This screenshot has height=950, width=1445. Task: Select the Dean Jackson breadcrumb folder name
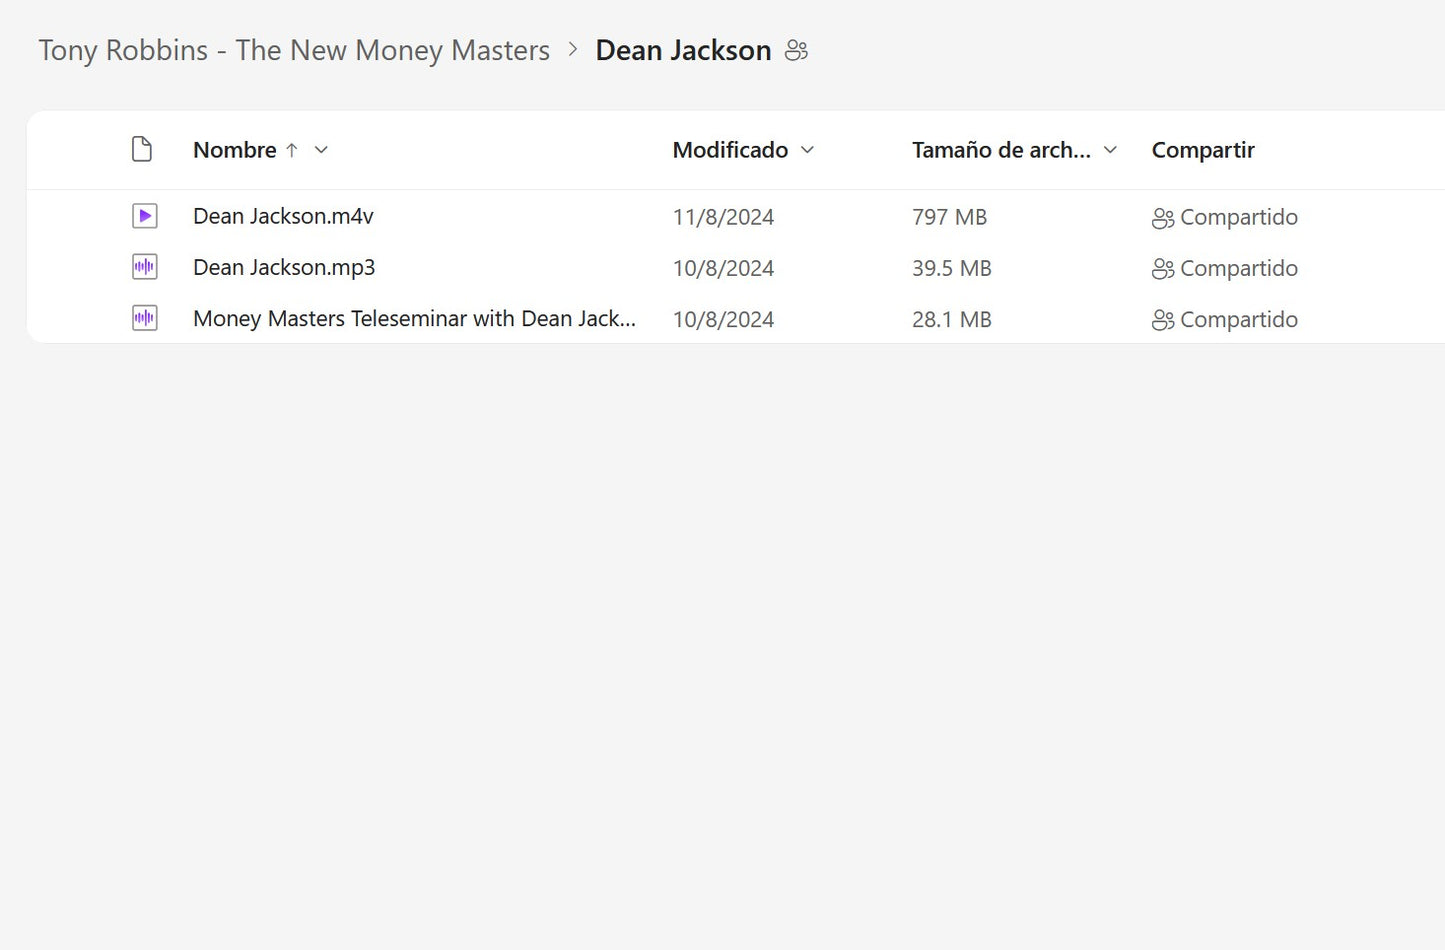(683, 50)
